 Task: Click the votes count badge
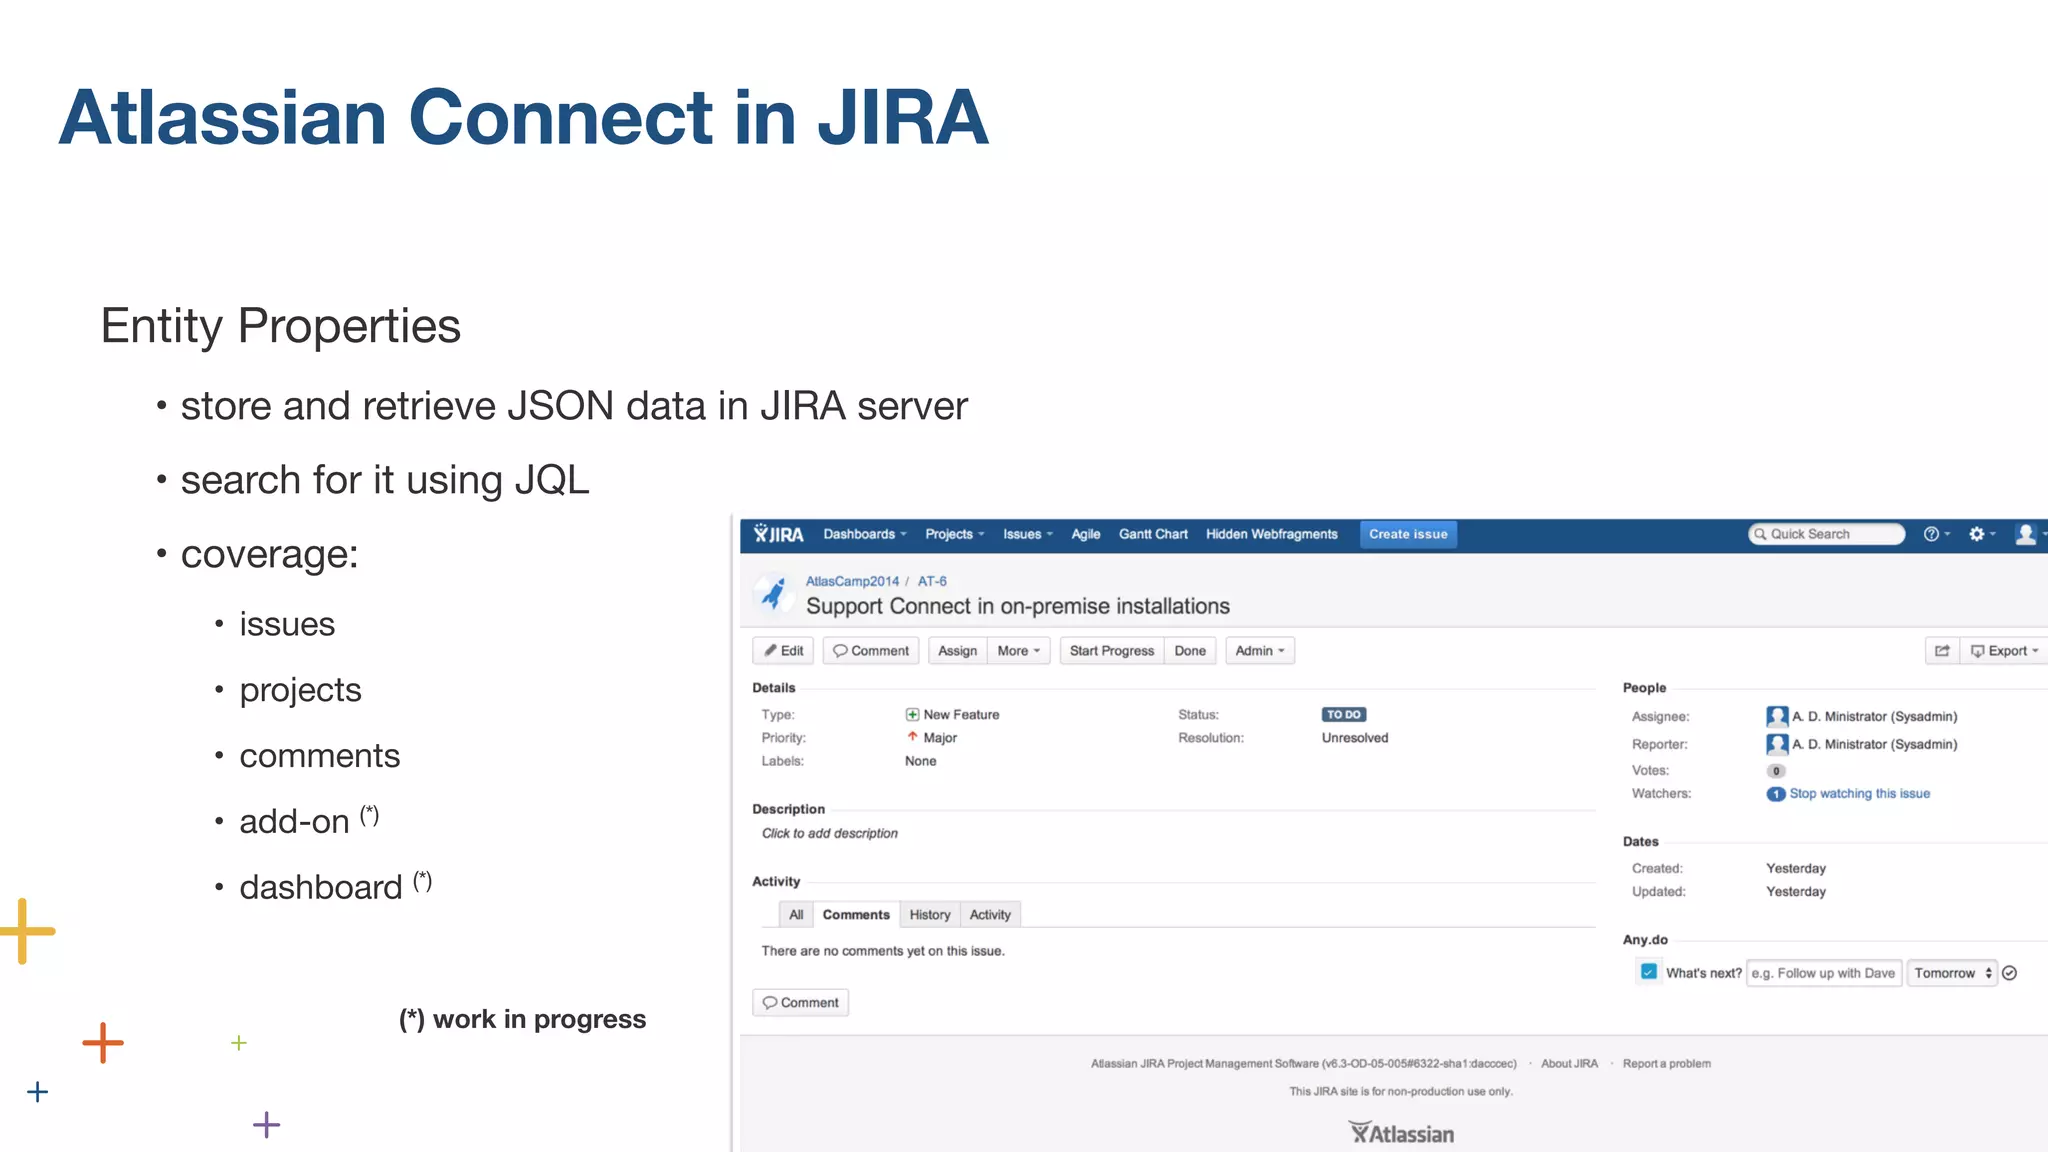click(x=1776, y=771)
